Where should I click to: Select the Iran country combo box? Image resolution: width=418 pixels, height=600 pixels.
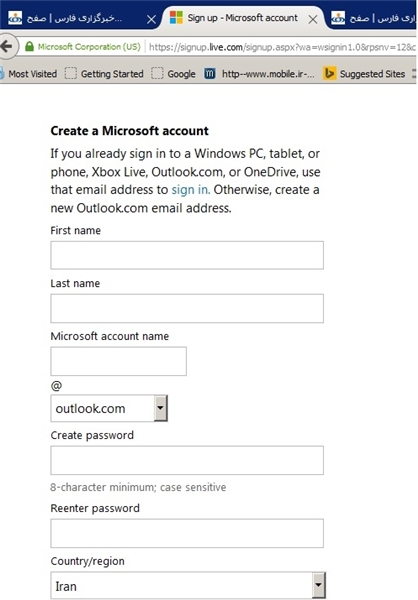click(188, 585)
